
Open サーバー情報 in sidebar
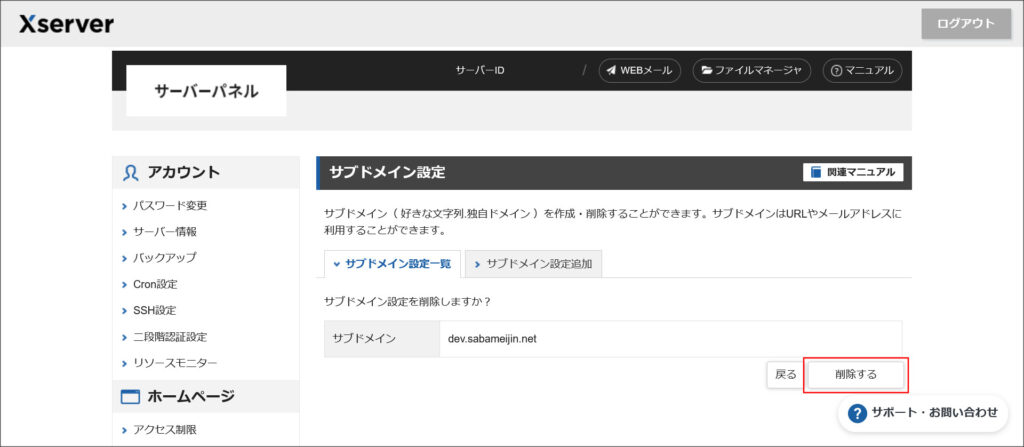coord(165,232)
